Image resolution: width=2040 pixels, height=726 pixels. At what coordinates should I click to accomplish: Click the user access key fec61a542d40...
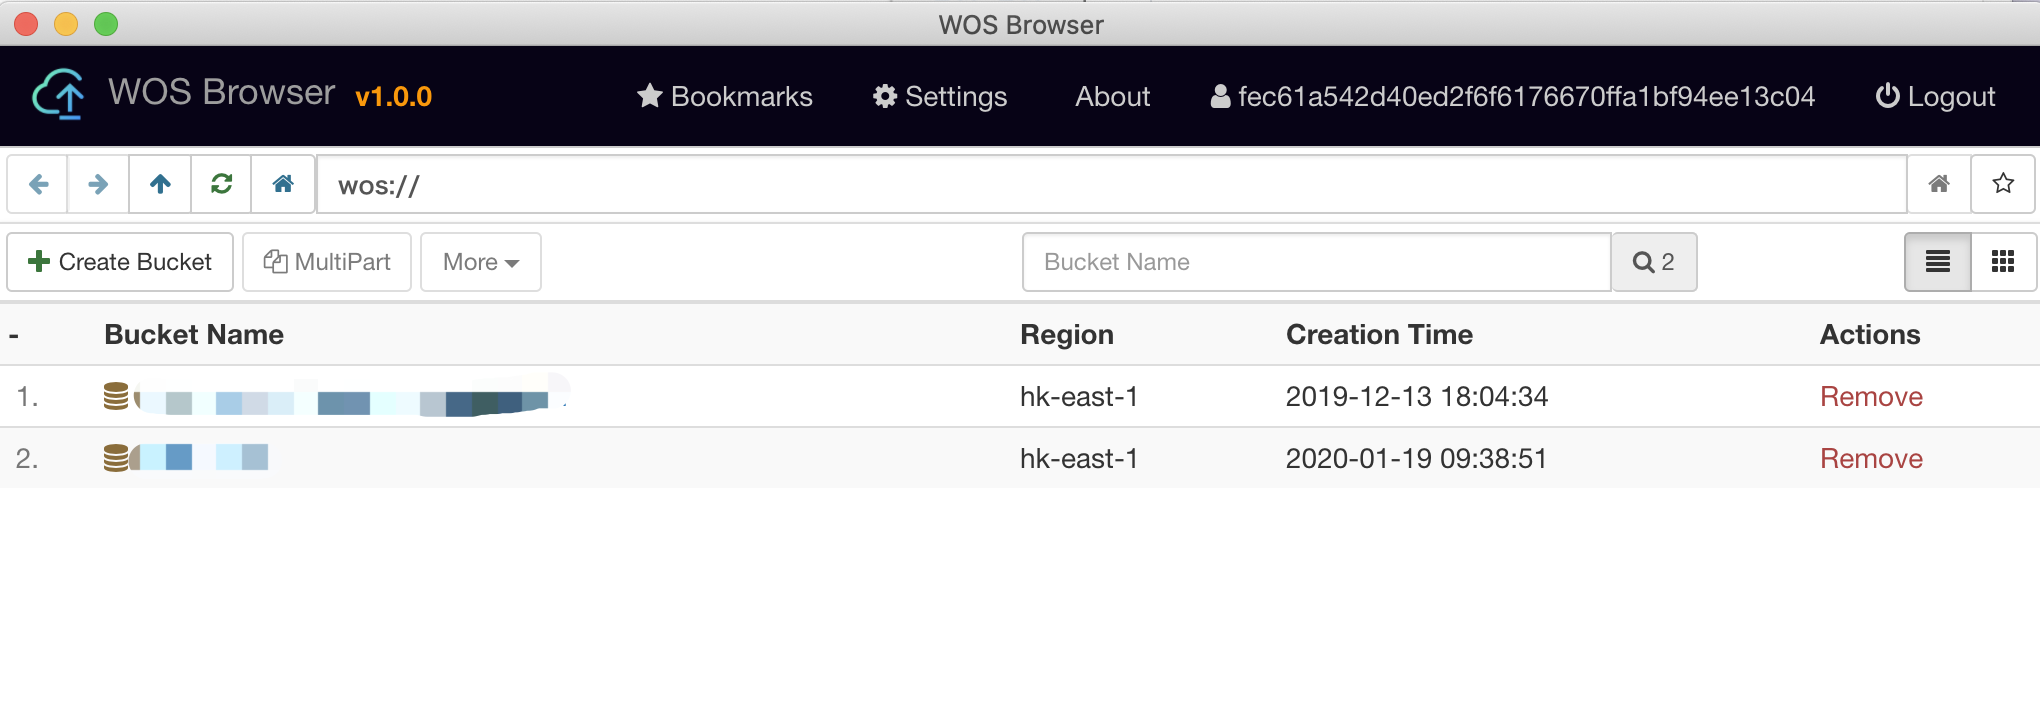(1512, 96)
